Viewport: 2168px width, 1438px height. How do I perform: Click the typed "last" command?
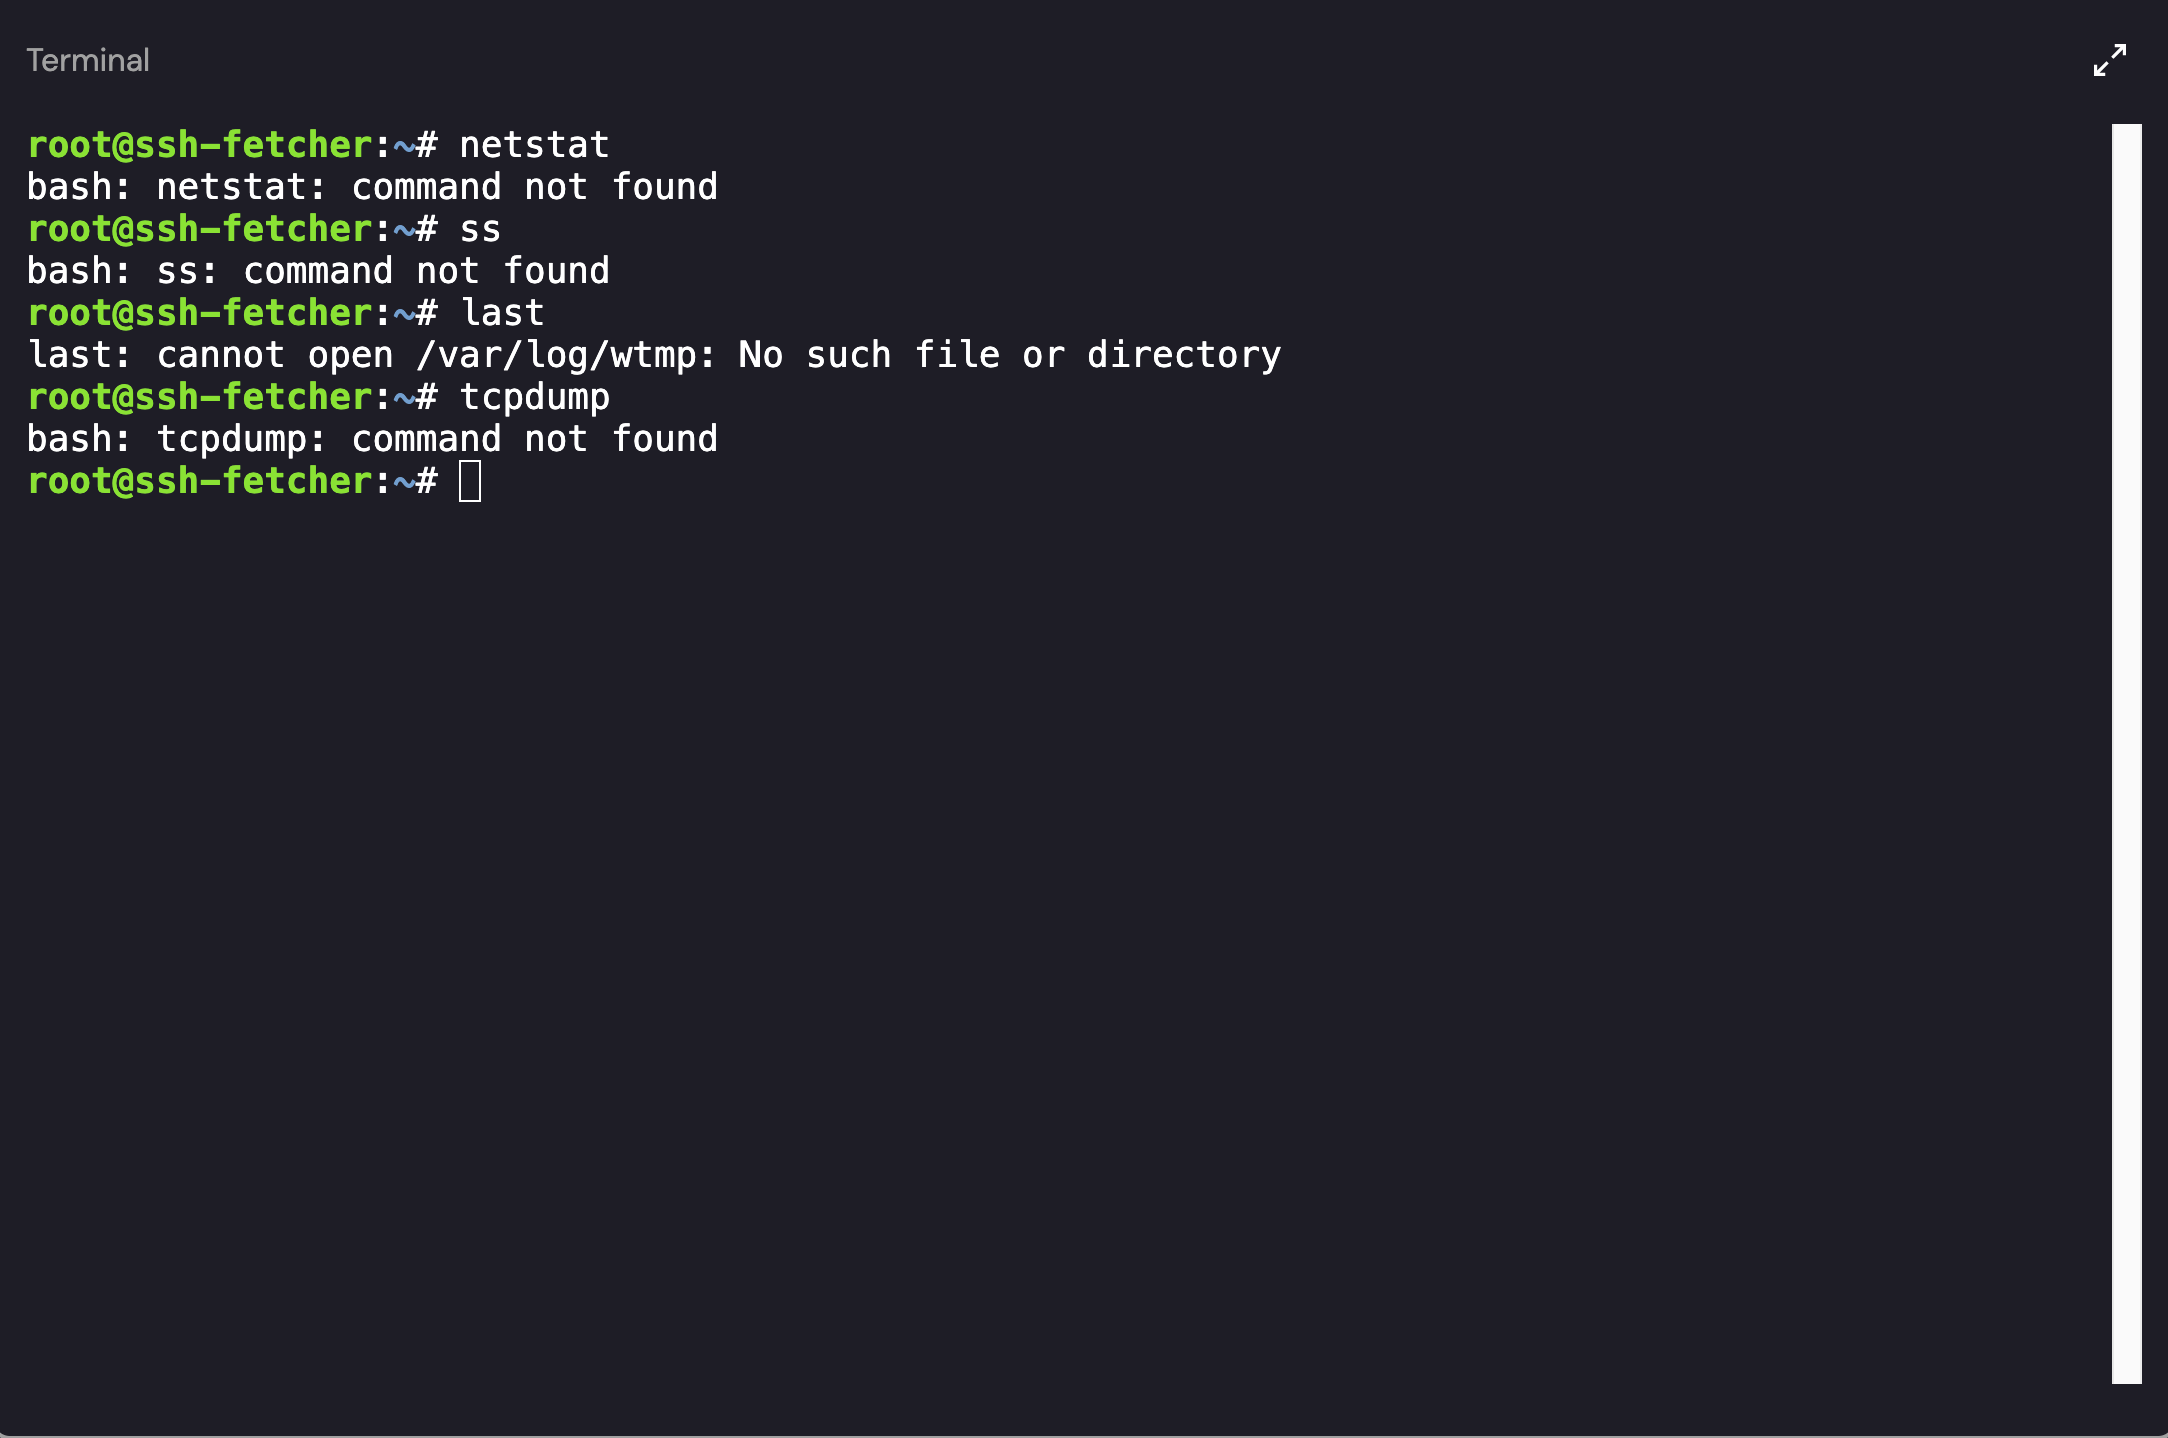coord(502,313)
